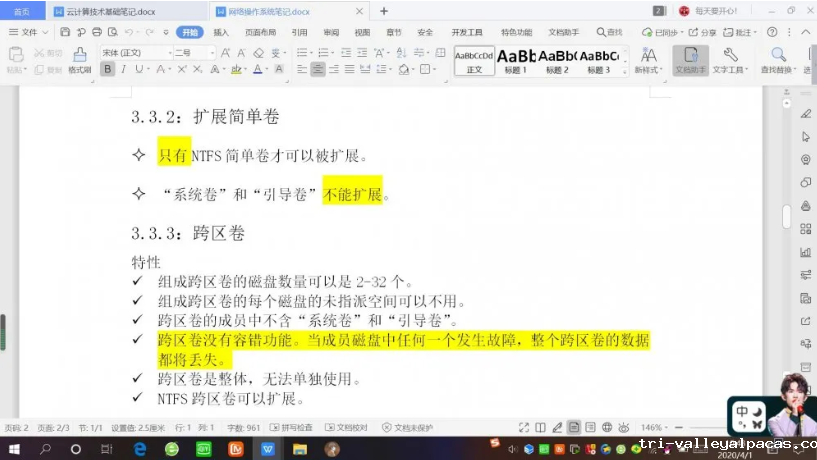
Task: Click the Find (查找) search button
Action: 610,32
